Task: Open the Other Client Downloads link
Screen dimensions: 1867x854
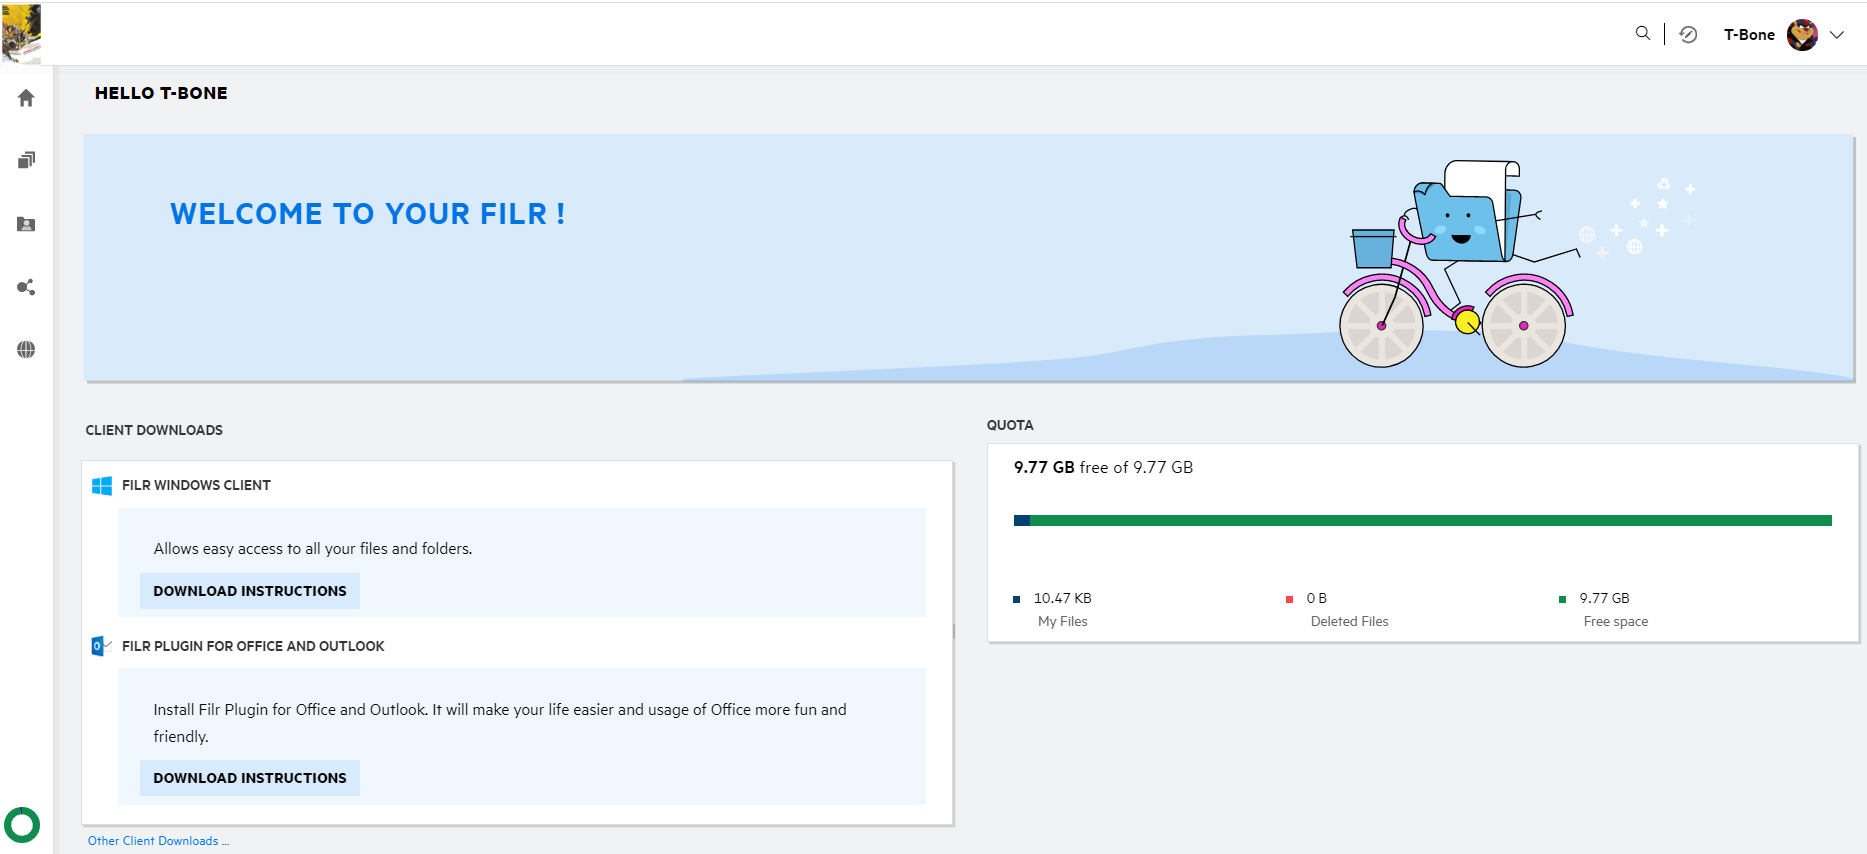Action: pyautogui.click(x=158, y=841)
